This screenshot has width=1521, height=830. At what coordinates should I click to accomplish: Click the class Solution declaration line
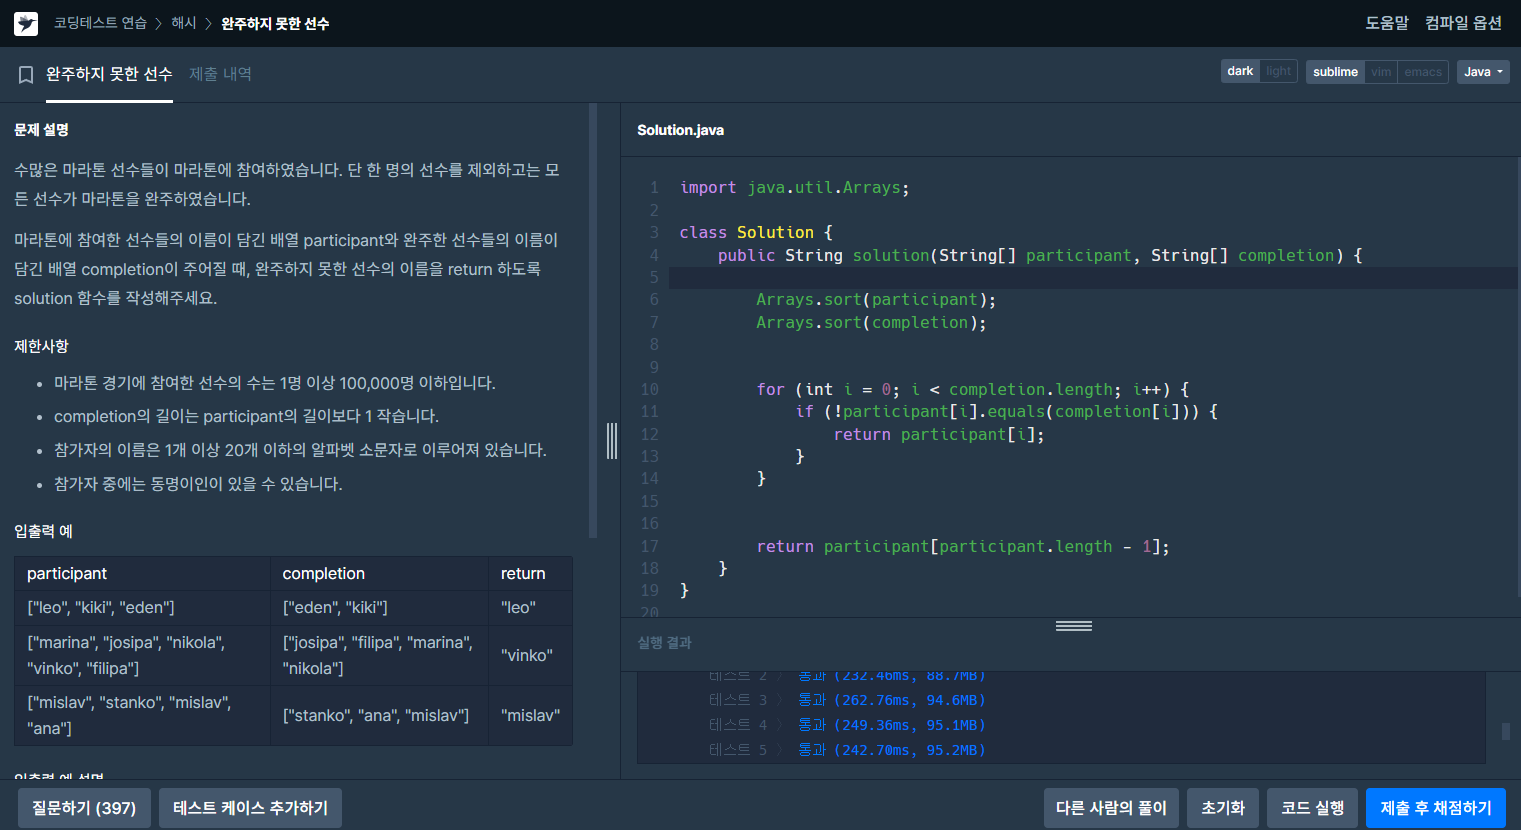[756, 233]
